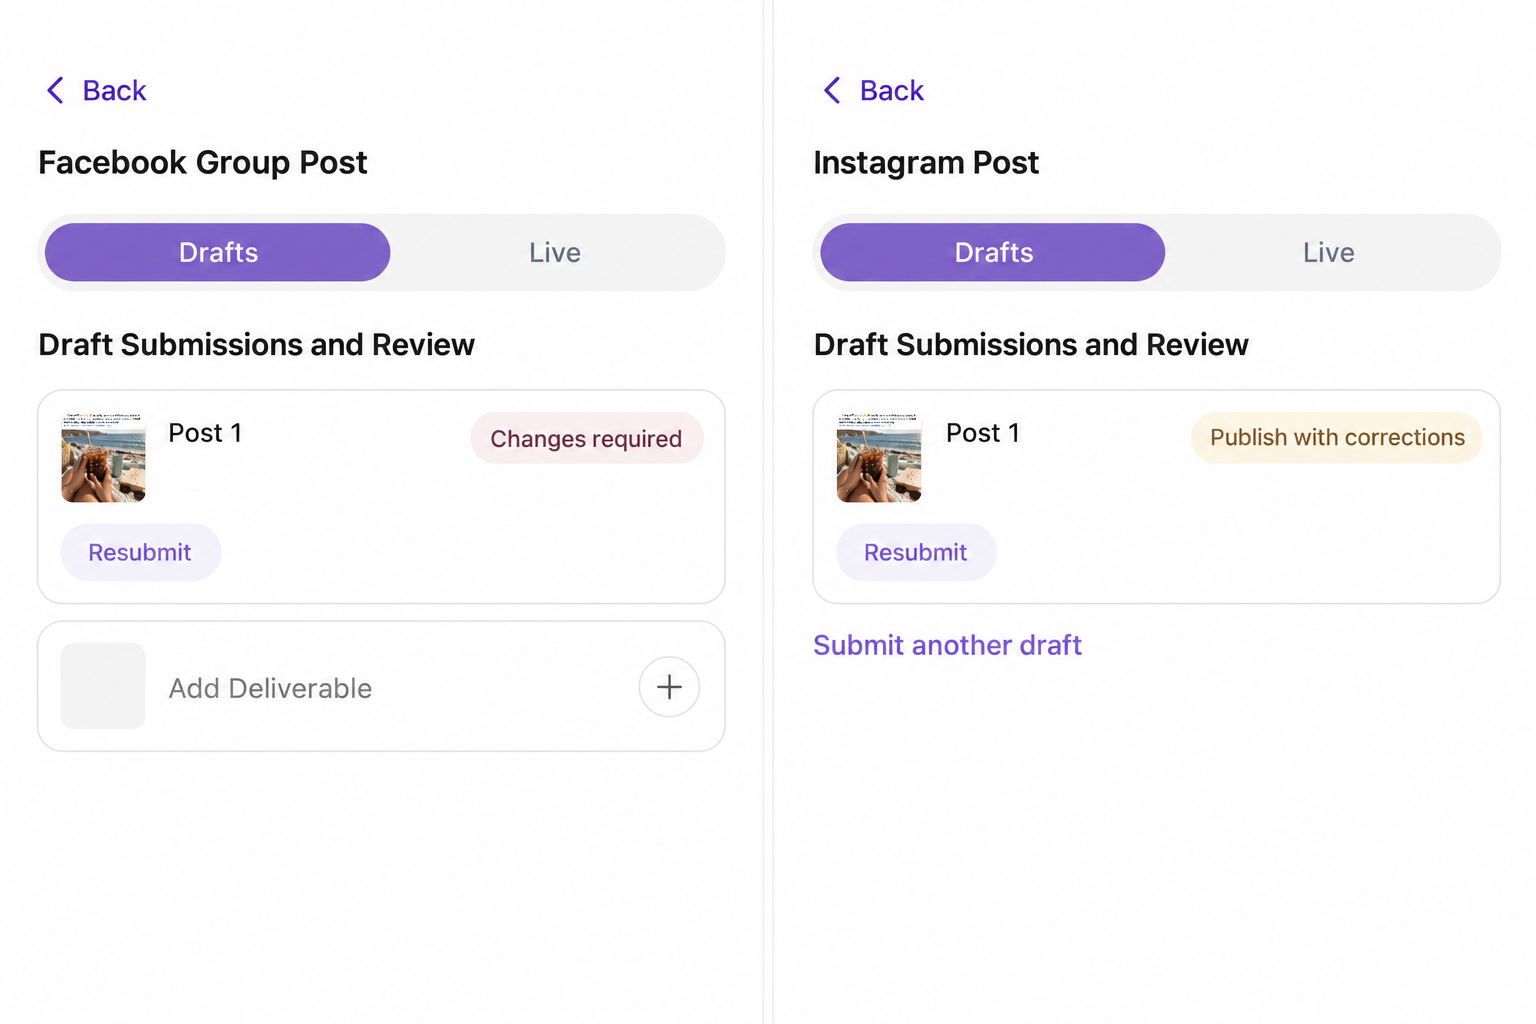This screenshot has height=1024, width=1536.
Task: Click Back text on Facebook Group Post
Action: click(114, 91)
